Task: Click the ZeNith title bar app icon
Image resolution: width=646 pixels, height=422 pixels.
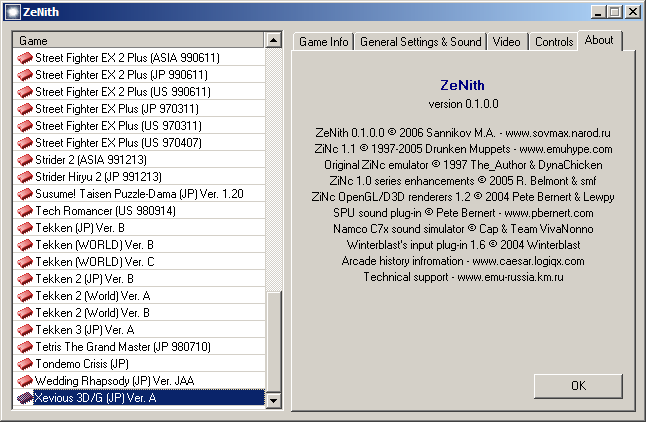Action: coord(12,12)
